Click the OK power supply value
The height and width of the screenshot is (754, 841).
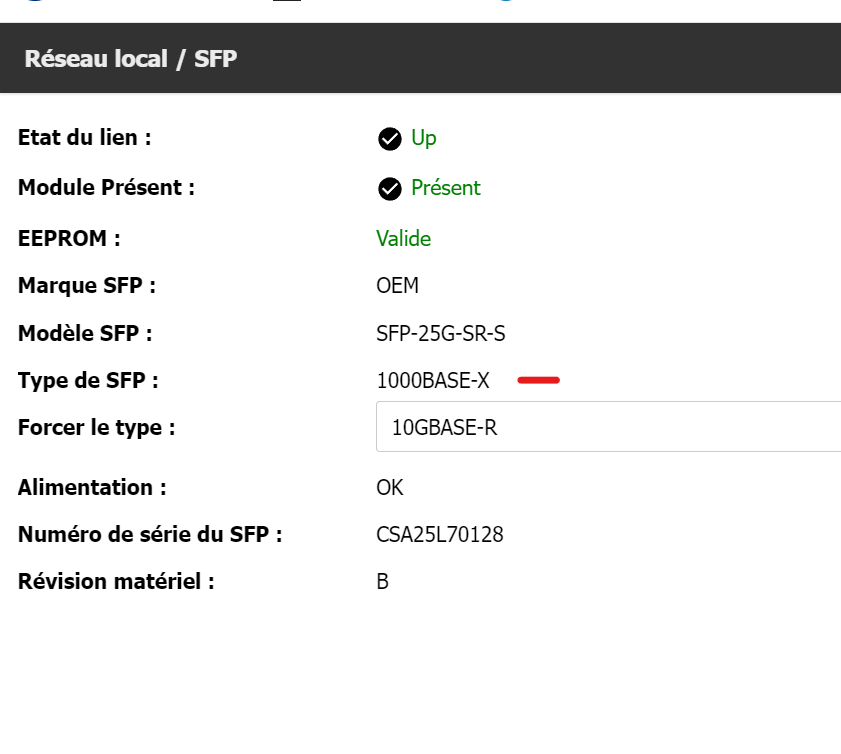(390, 488)
